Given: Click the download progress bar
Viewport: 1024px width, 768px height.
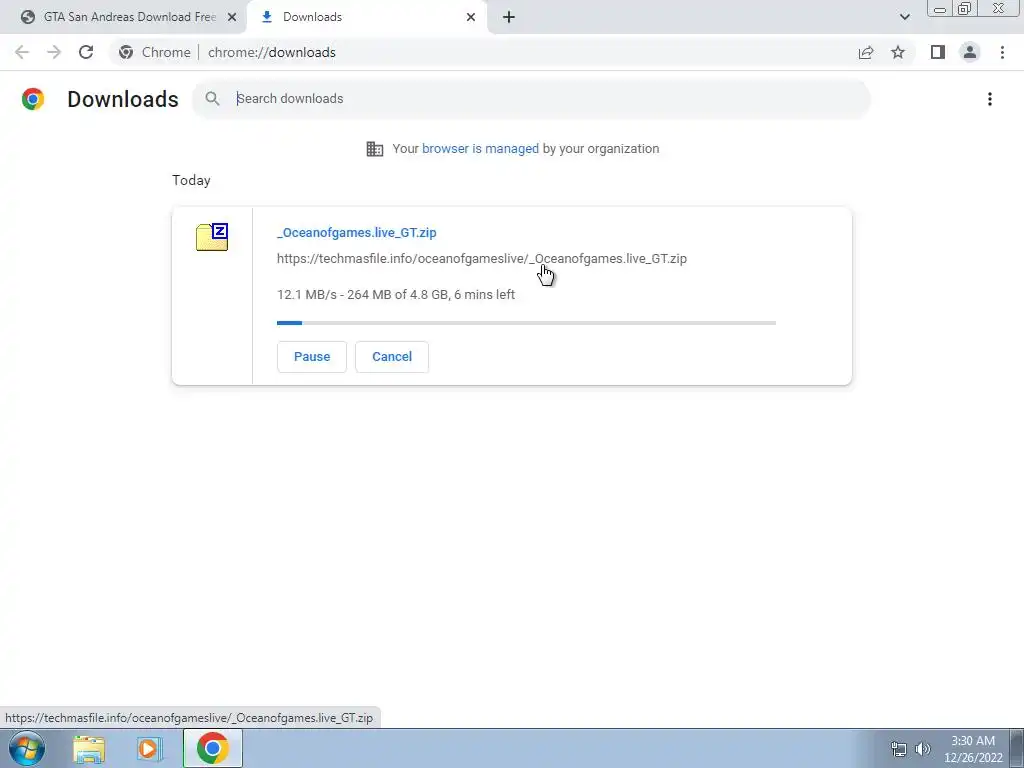Looking at the screenshot, I should [x=526, y=323].
